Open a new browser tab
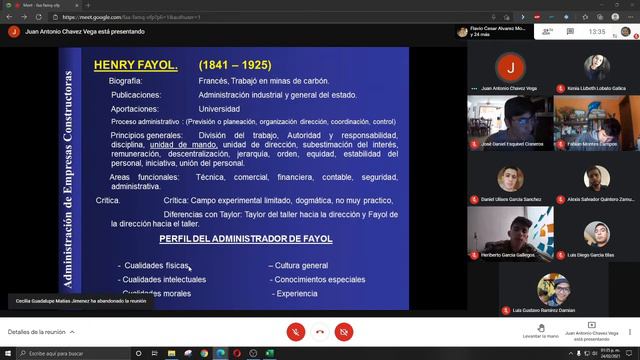The width and height of the screenshot is (640, 360). tap(88, 5)
